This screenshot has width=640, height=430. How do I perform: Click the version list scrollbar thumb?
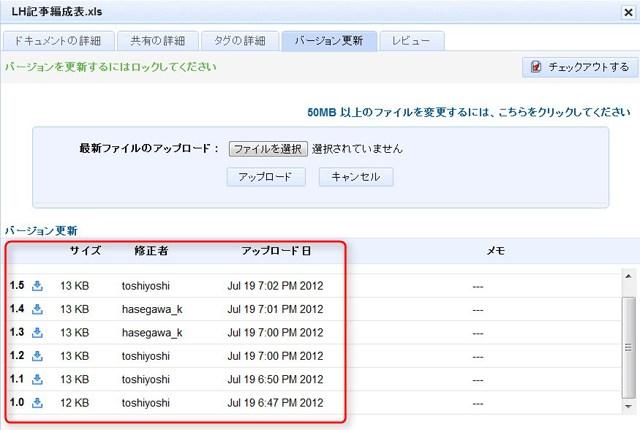click(629, 348)
